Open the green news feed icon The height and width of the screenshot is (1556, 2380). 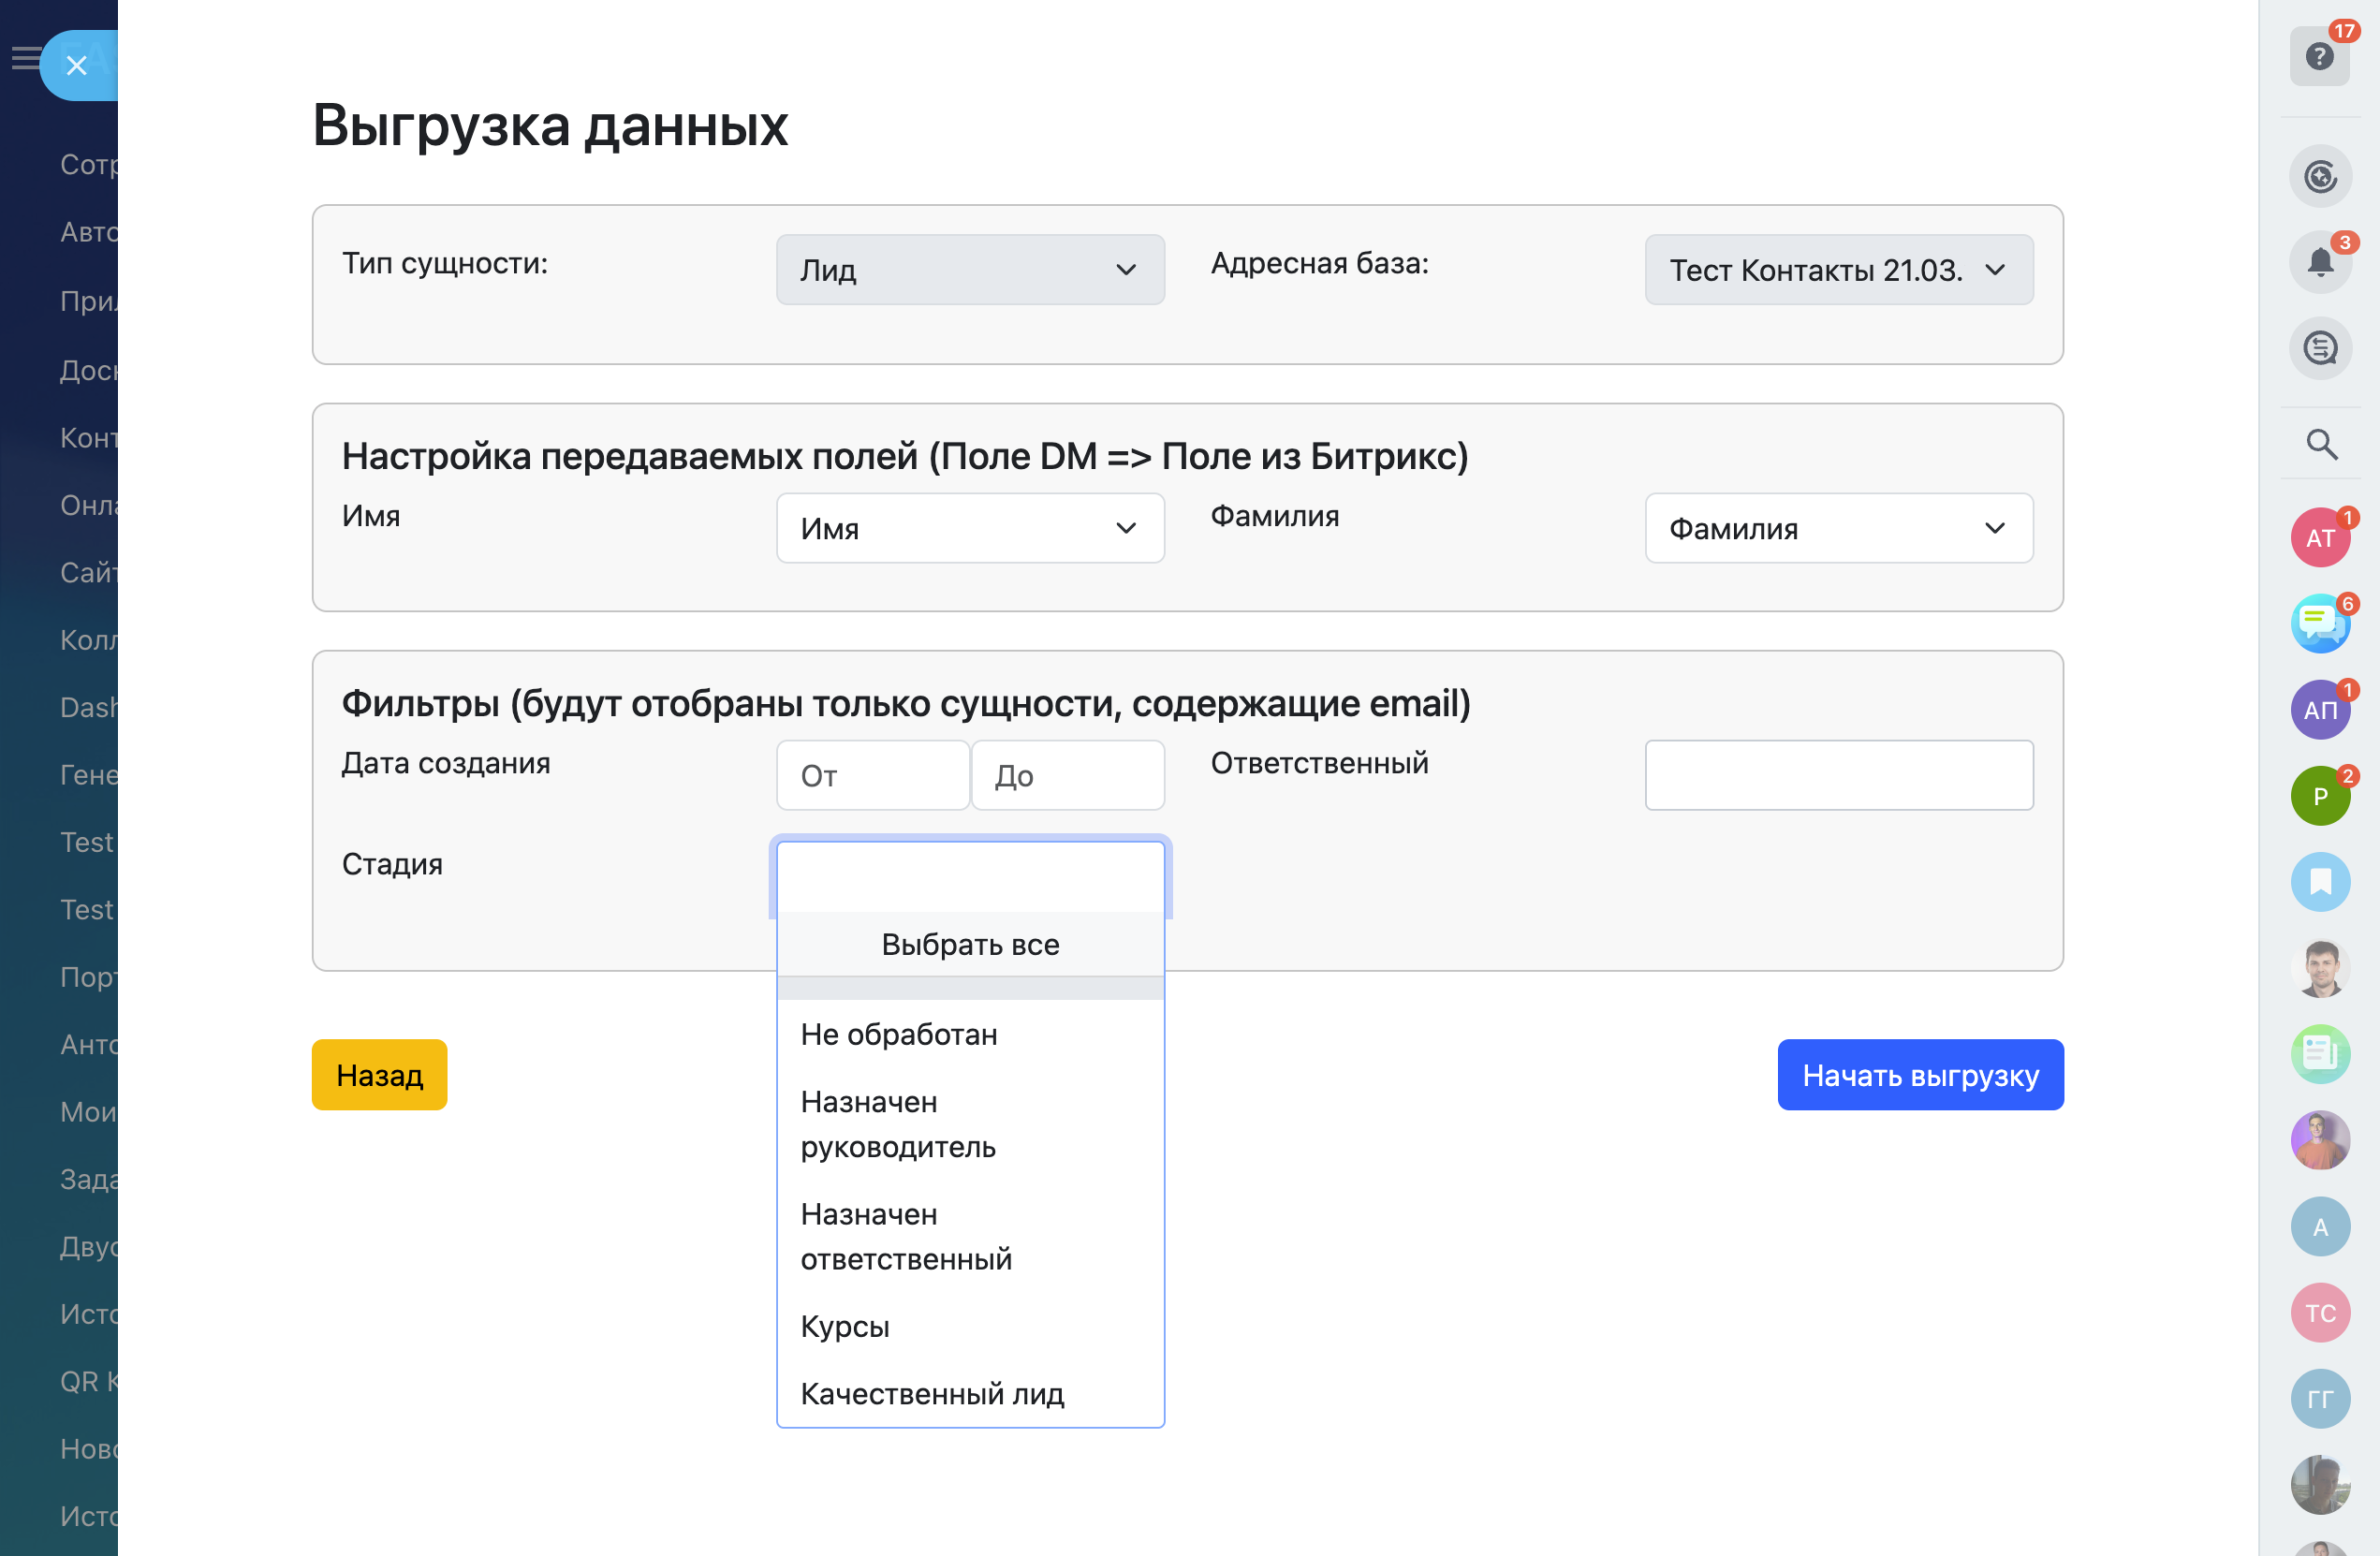(2320, 1054)
